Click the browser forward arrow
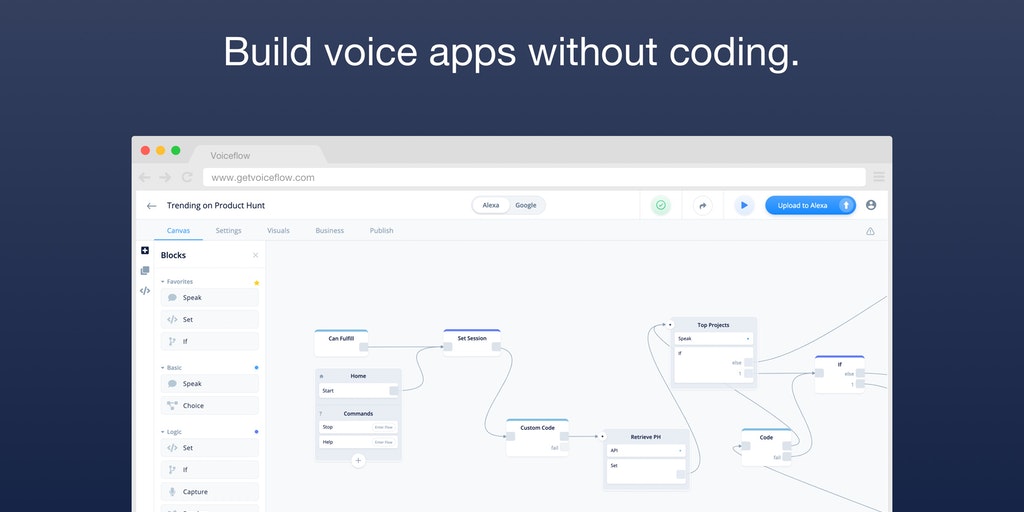 click(x=165, y=177)
